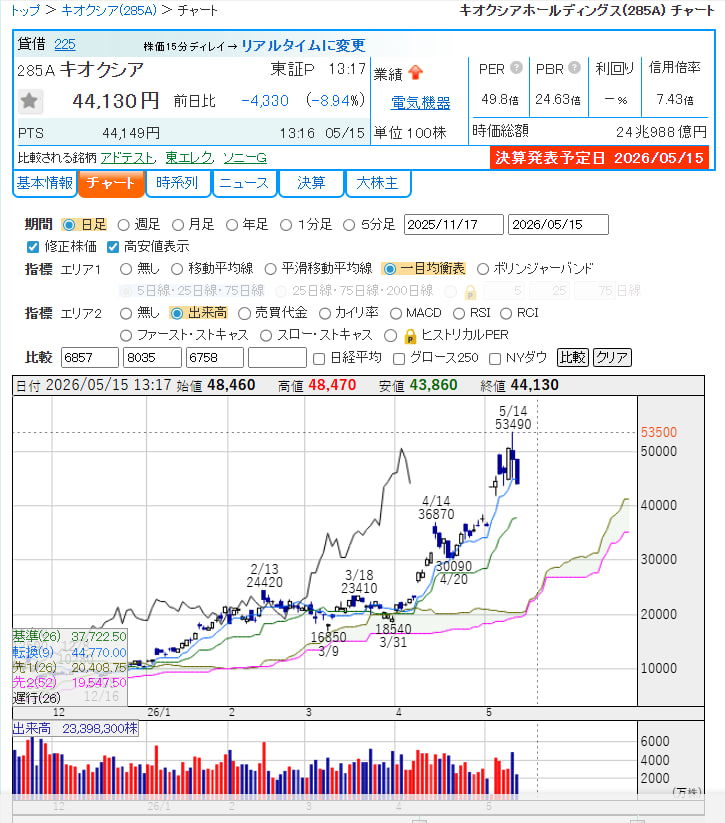Click the 5/14 53490 high label on chart

pyautogui.click(x=513, y=418)
